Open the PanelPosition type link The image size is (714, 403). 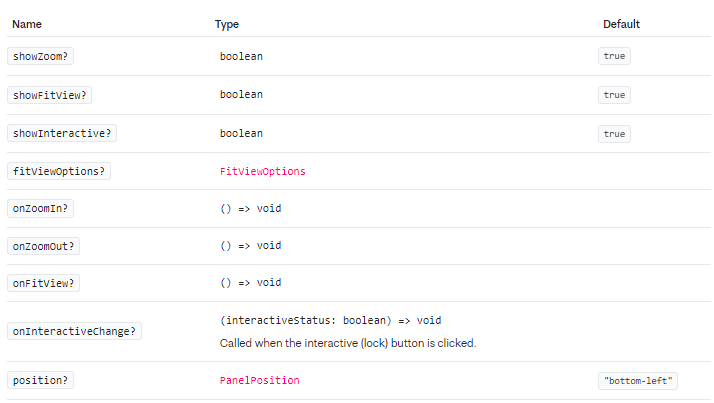point(259,381)
